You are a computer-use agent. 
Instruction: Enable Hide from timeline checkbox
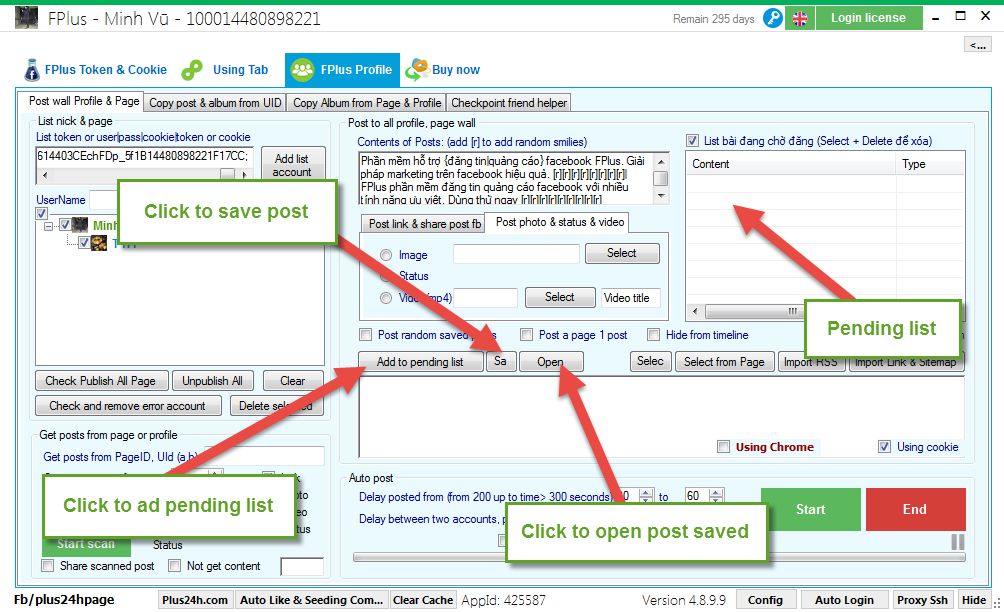coord(654,334)
